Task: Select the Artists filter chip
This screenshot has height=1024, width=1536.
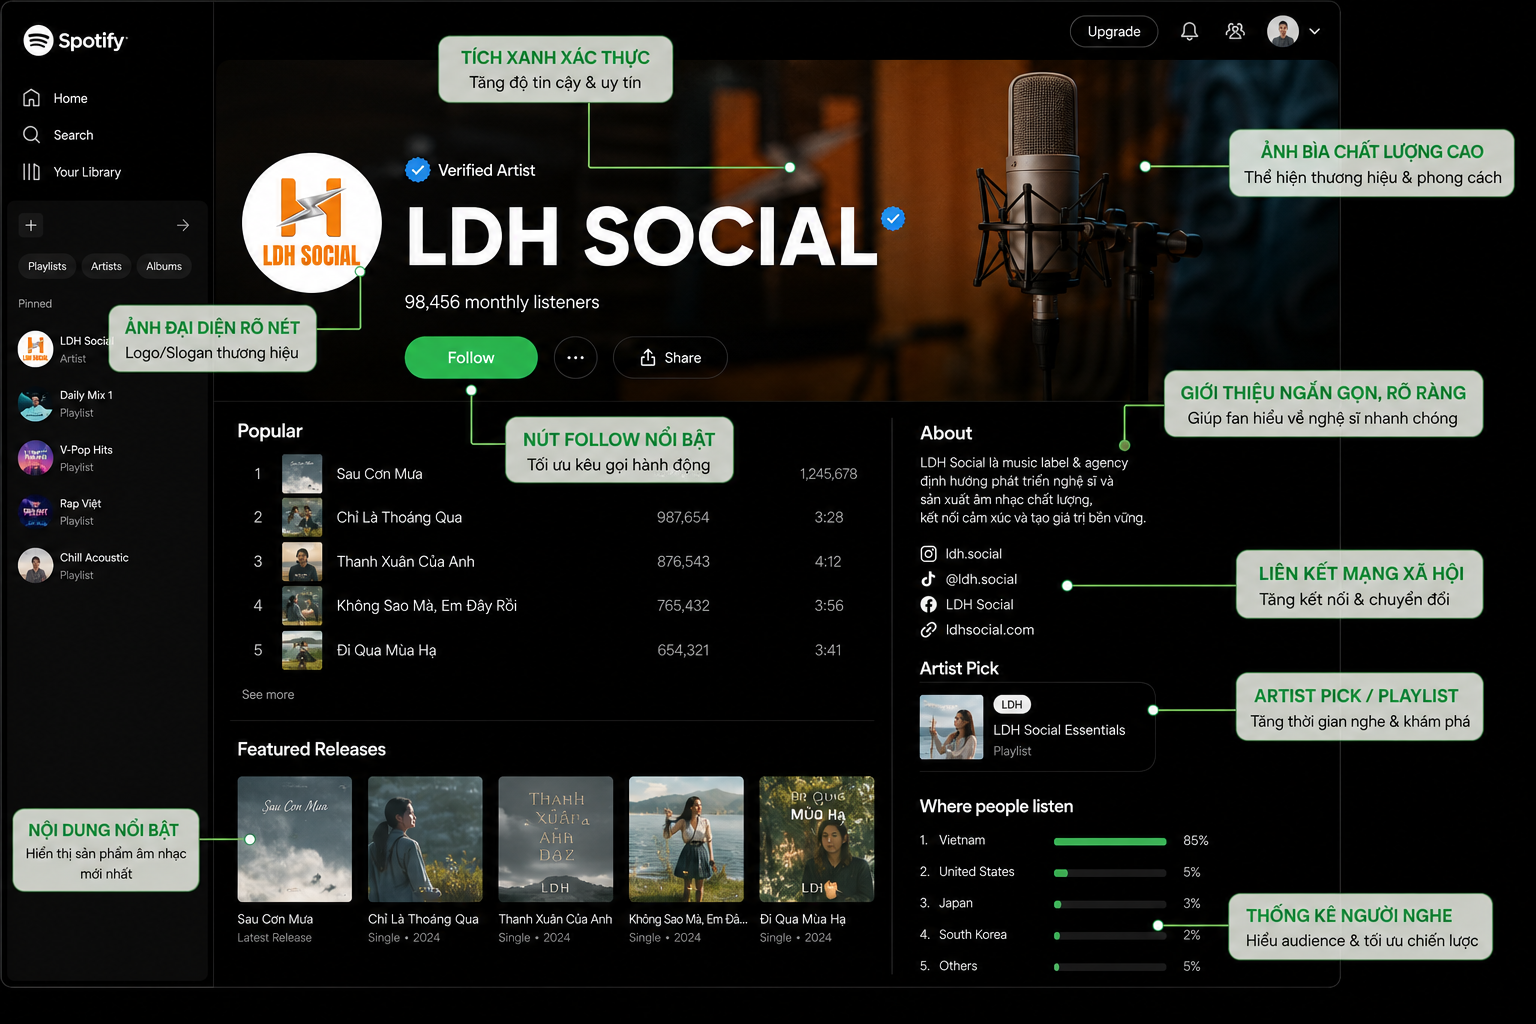Action: click(106, 266)
